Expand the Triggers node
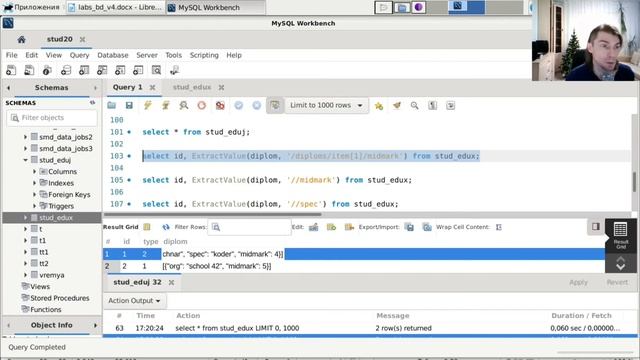Viewport: 640px width, 360px height. 34,206
